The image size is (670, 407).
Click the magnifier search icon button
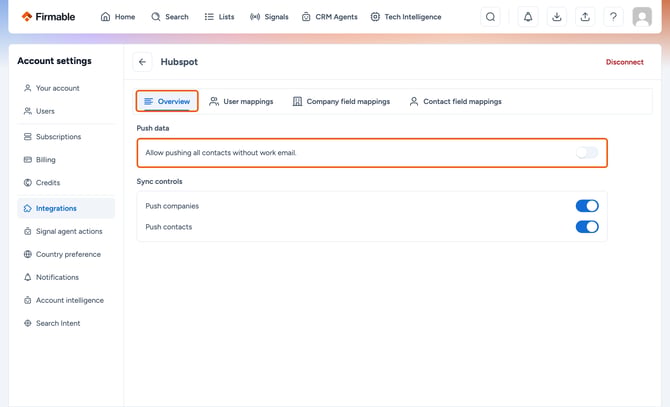(x=491, y=17)
